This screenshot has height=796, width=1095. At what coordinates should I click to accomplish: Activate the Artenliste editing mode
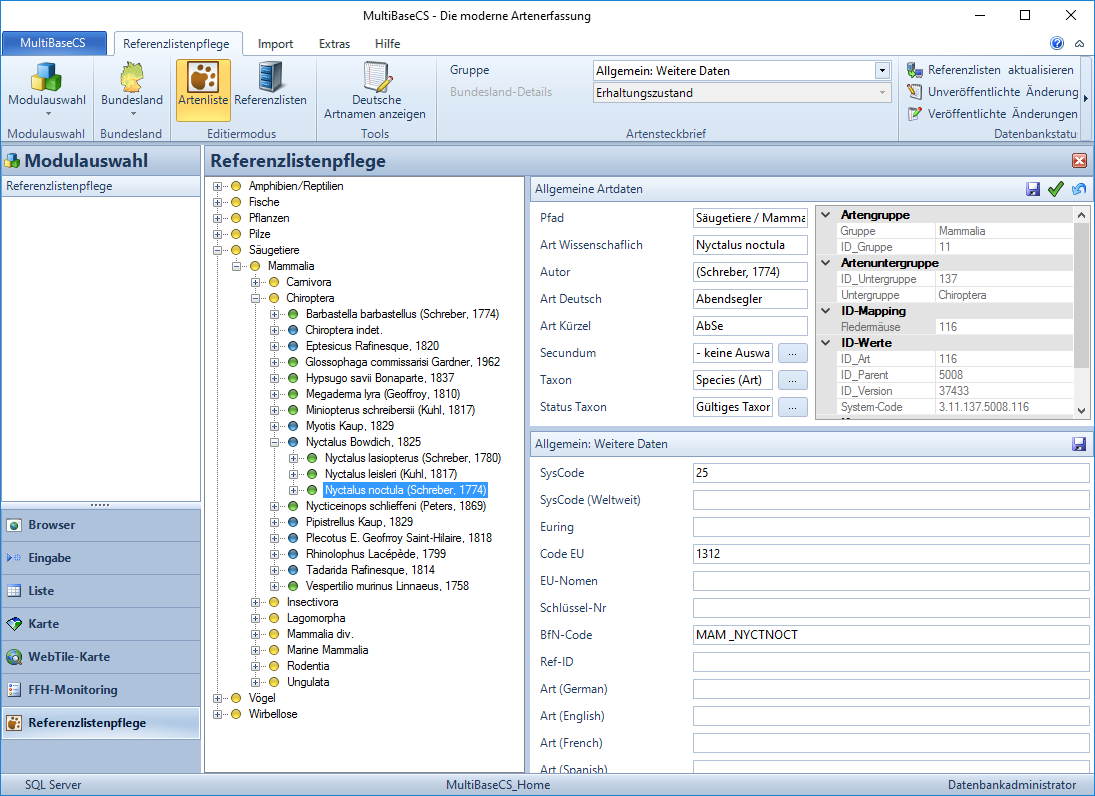[x=203, y=89]
